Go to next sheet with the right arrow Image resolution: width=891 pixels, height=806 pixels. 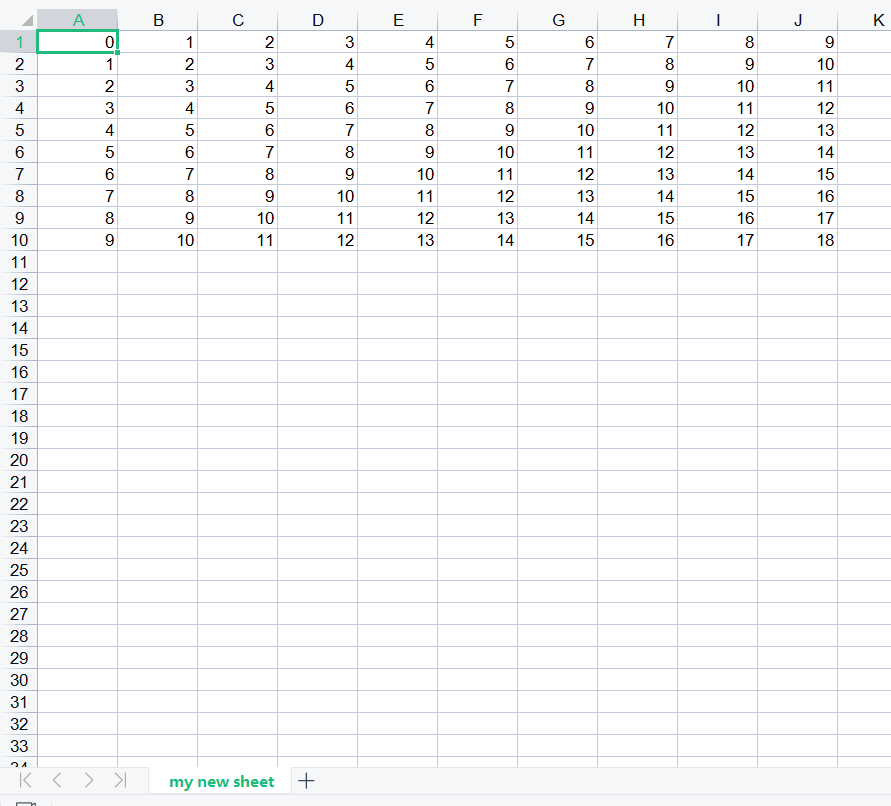tap(89, 780)
